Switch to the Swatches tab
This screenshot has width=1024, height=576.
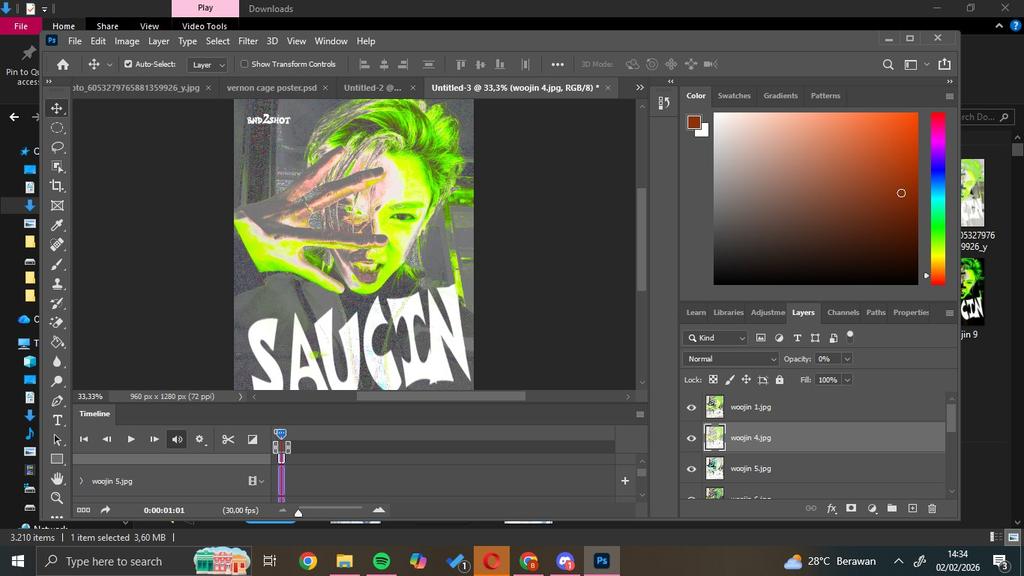[734, 95]
